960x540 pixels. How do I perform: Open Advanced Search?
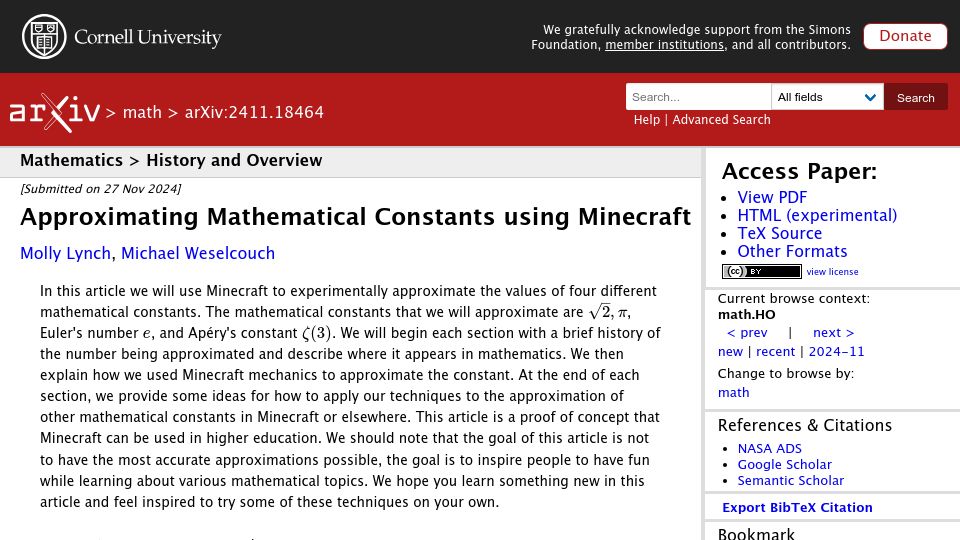[x=721, y=119]
